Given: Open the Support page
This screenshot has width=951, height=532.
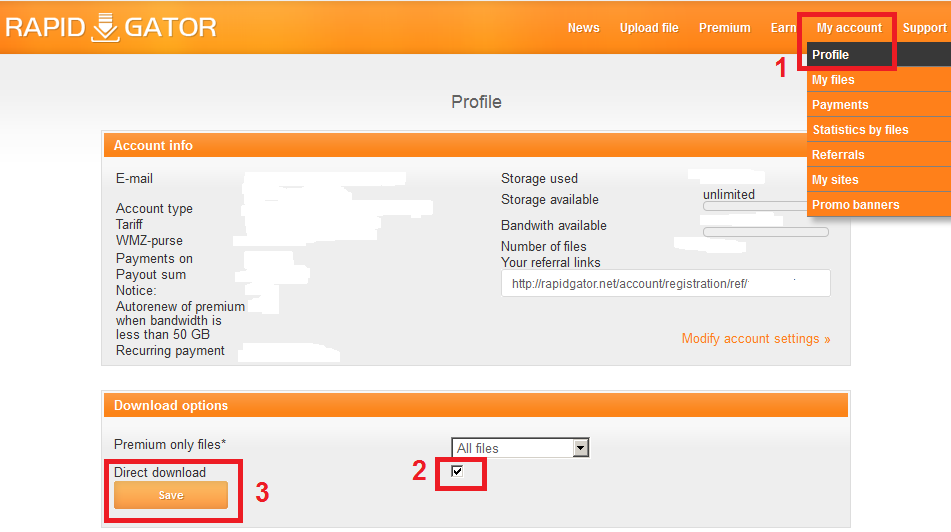Looking at the screenshot, I should click(x=924, y=28).
